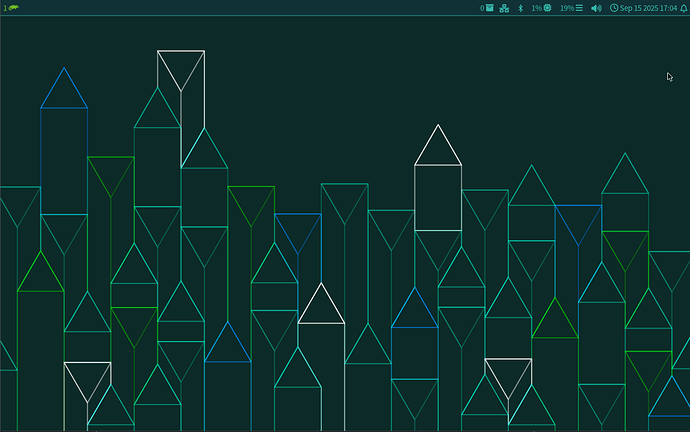690x432 pixels.
Task: Click the CPU chip icon
Action: coord(548,8)
